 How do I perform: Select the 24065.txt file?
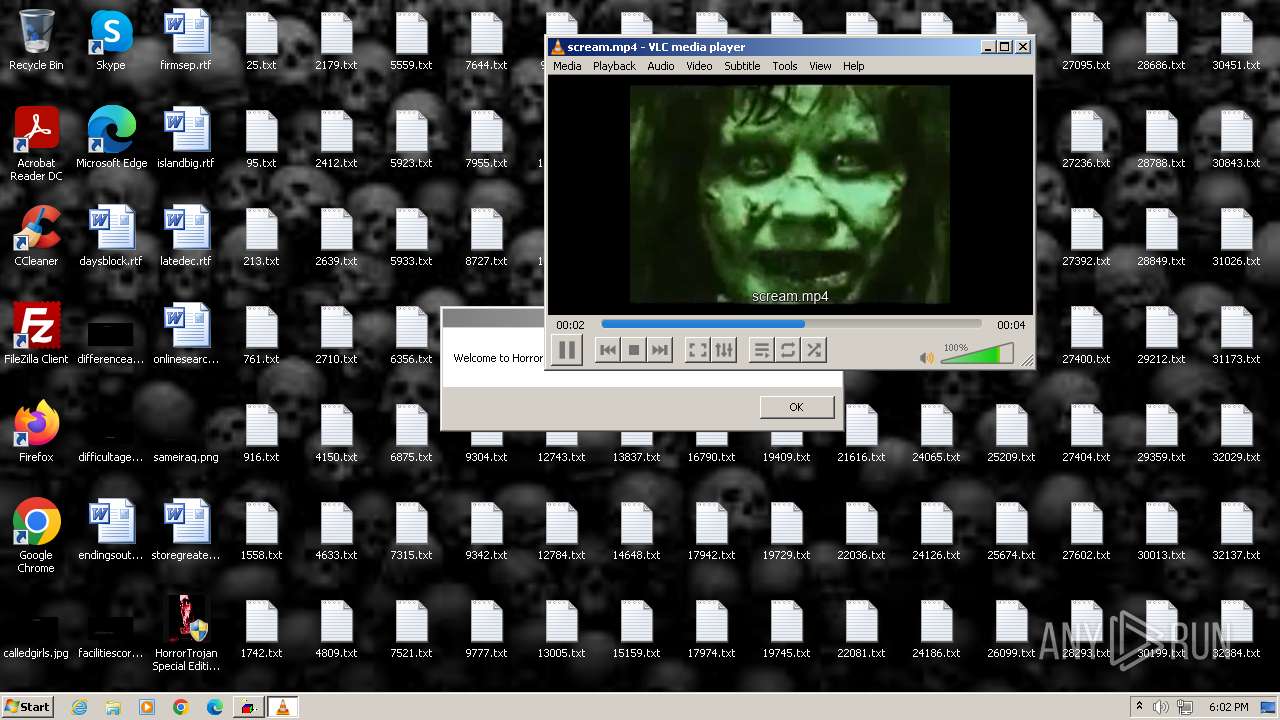(x=936, y=433)
